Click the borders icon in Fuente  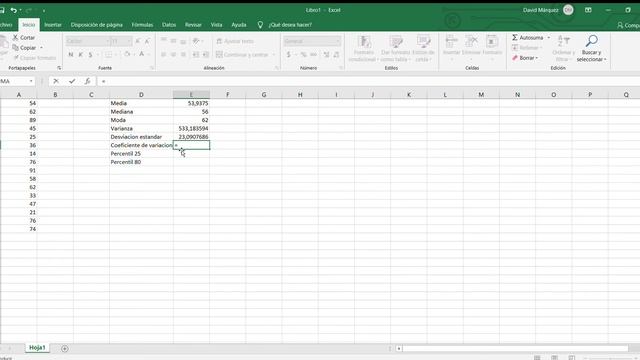coord(108,54)
